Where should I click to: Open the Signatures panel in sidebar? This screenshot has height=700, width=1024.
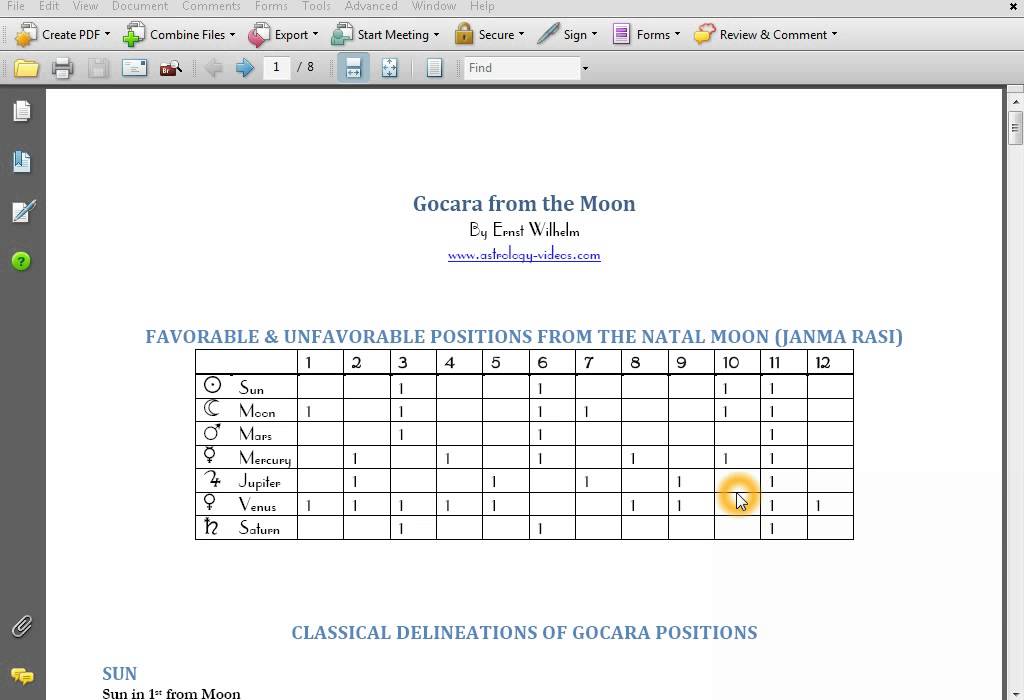[23, 211]
